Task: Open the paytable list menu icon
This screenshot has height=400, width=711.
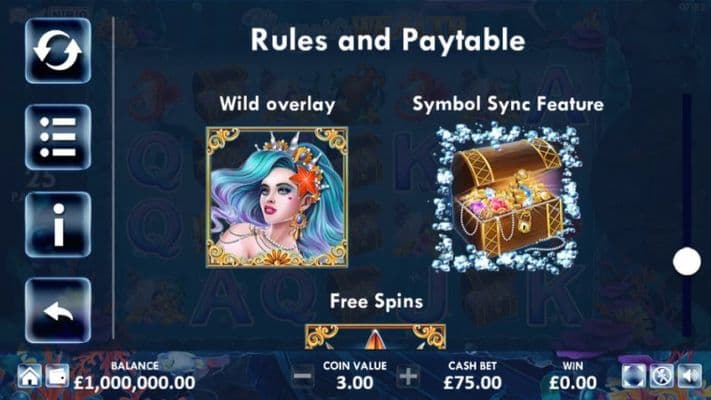Action: point(58,137)
